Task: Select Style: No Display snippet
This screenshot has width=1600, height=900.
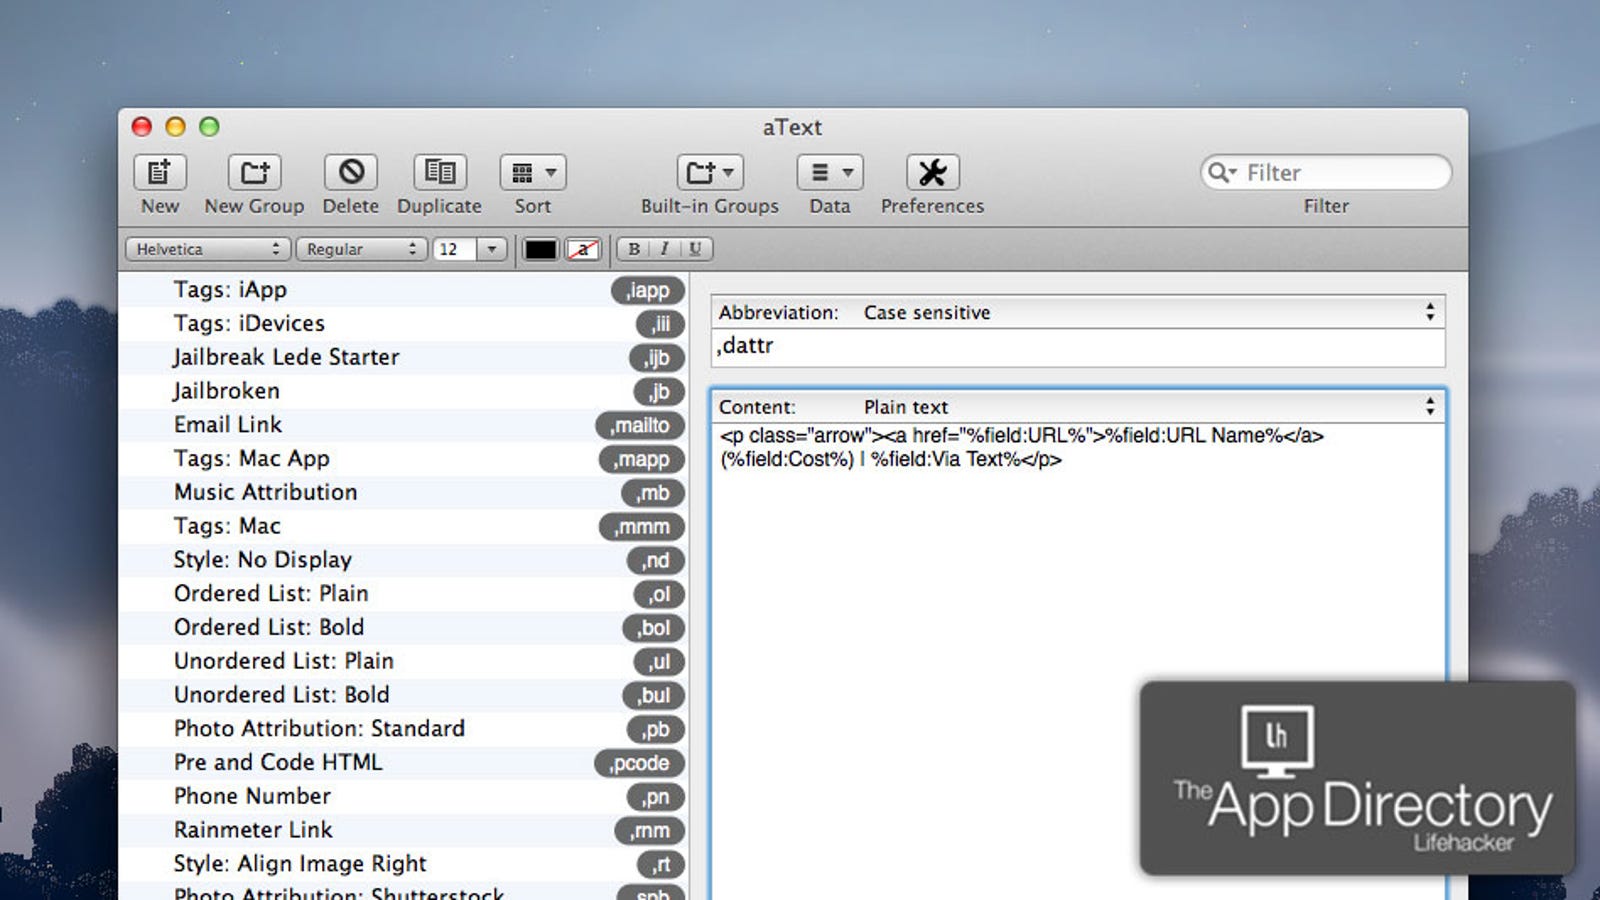Action: pos(403,560)
